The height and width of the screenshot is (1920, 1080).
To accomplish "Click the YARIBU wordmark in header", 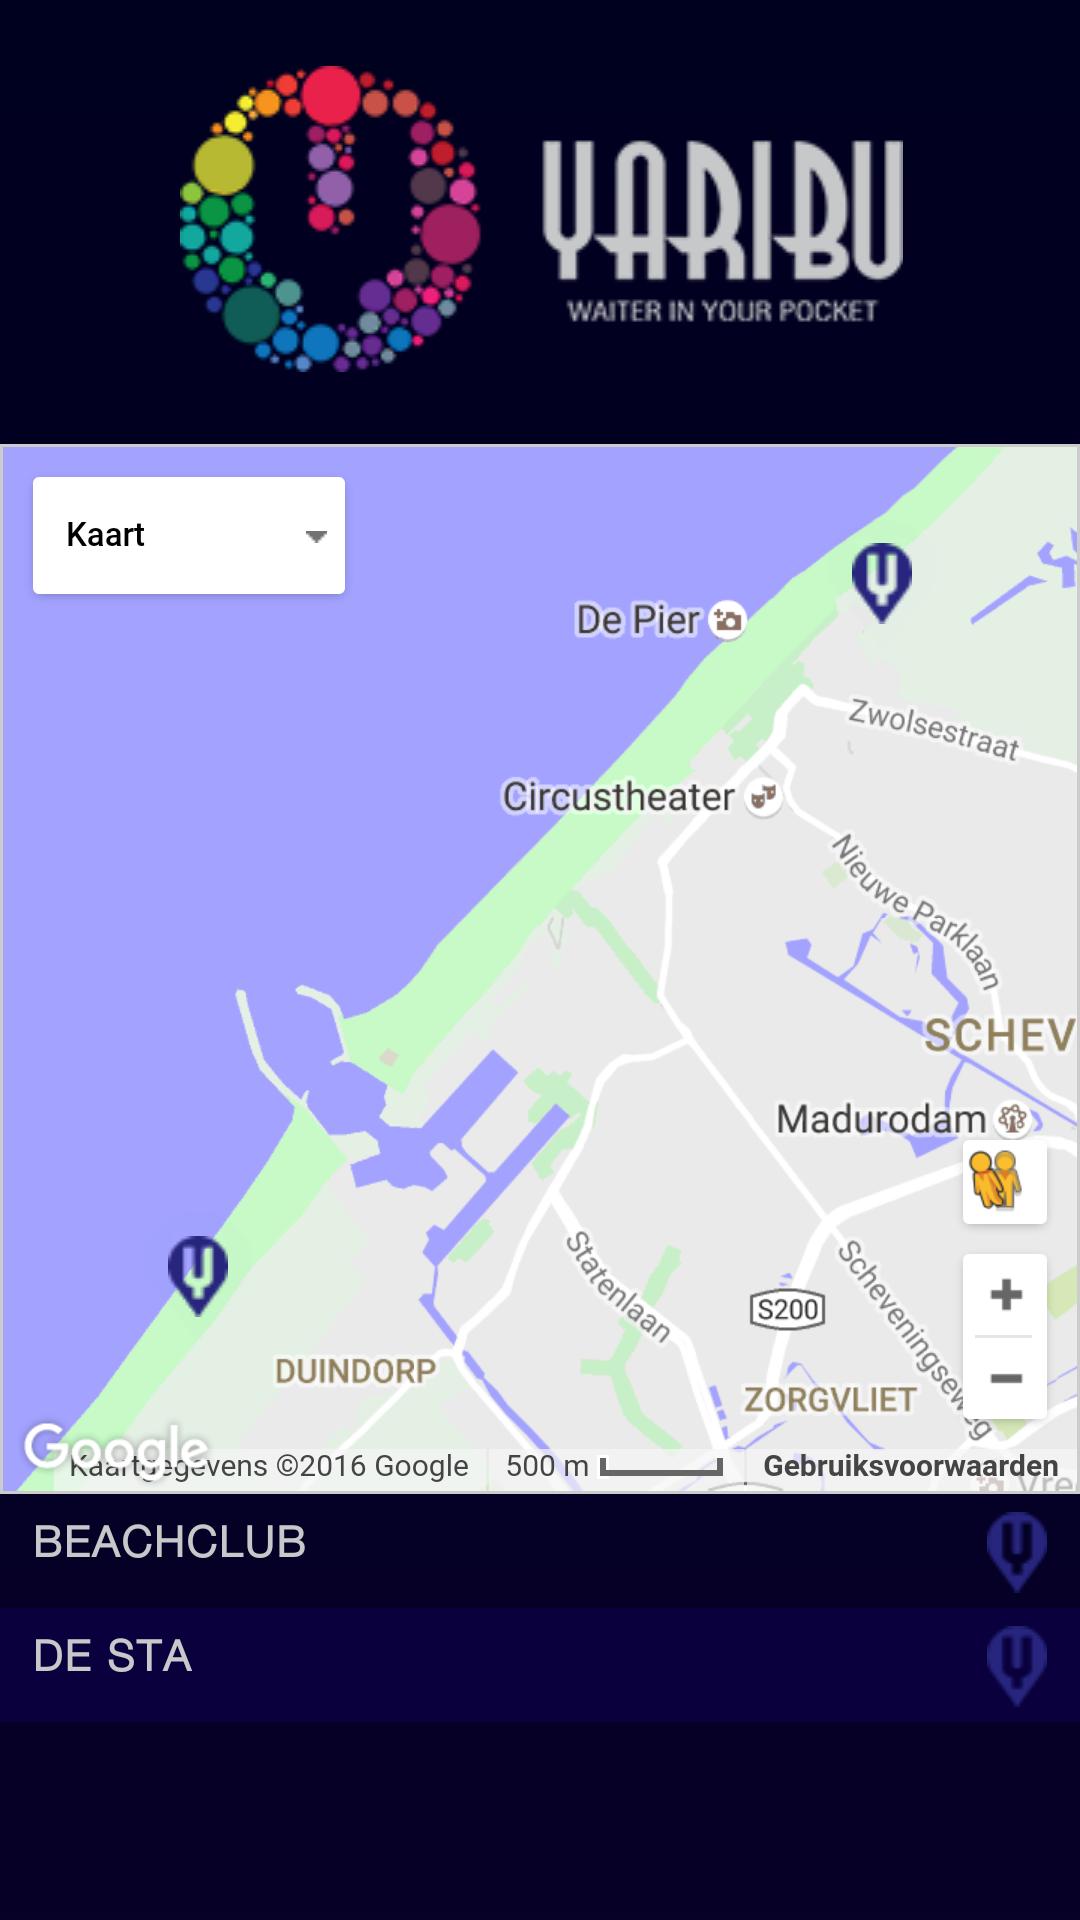I will point(722,210).
